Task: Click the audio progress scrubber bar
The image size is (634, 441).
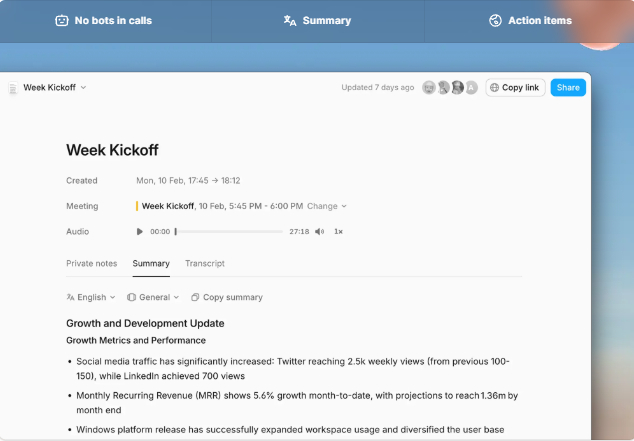Action: tap(229, 231)
